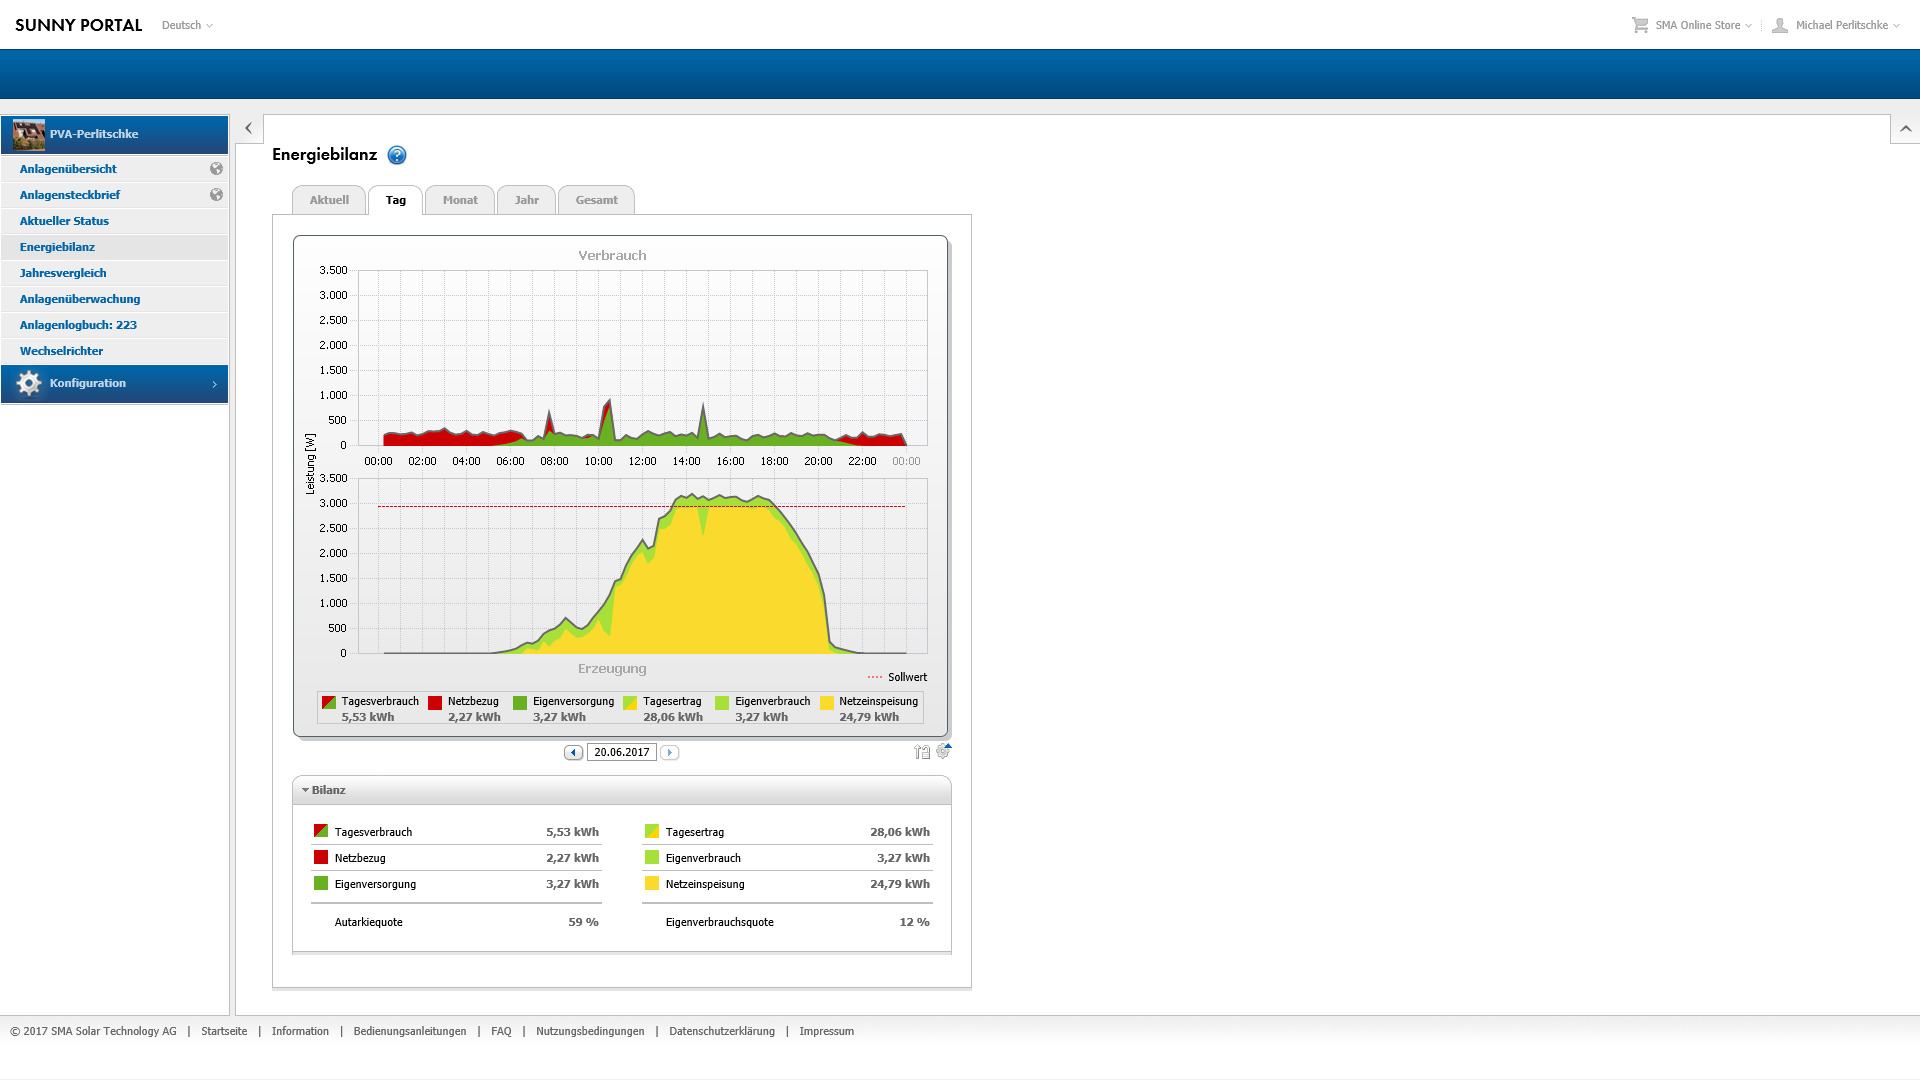Go to next day arrow
The image size is (1920, 1080).
click(x=670, y=753)
